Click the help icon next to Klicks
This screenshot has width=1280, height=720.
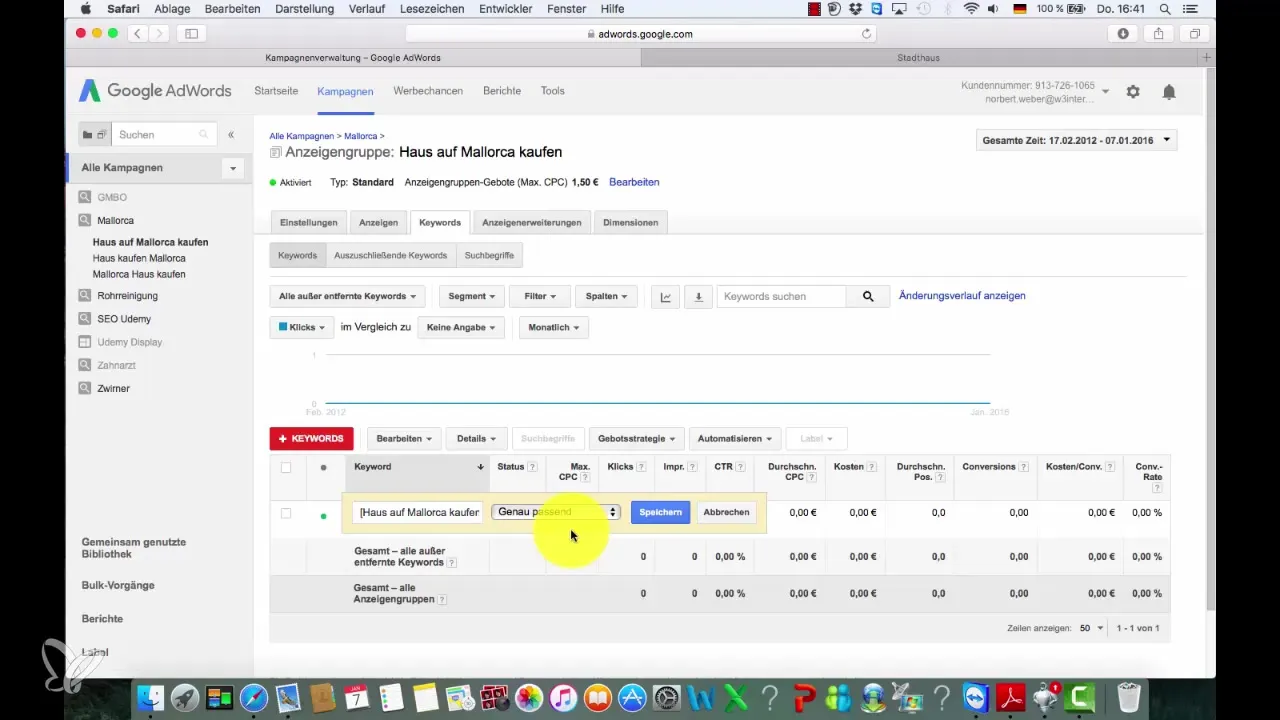click(x=641, y=467)
